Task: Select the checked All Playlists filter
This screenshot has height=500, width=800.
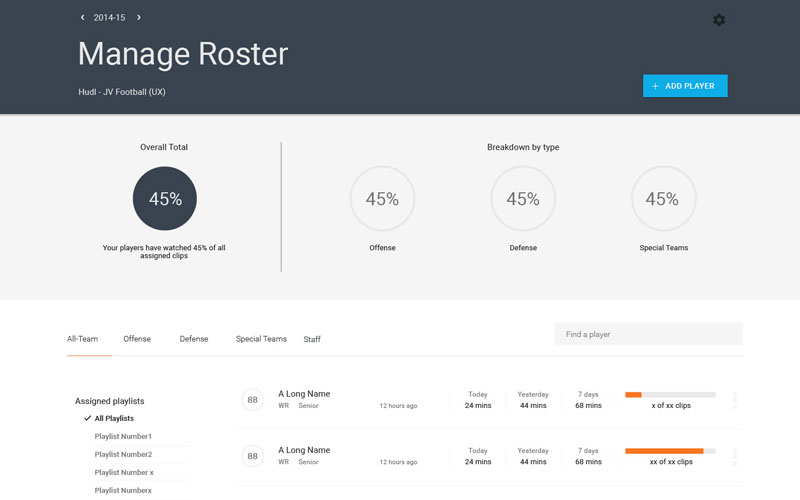Action: [x=113, y=418]
